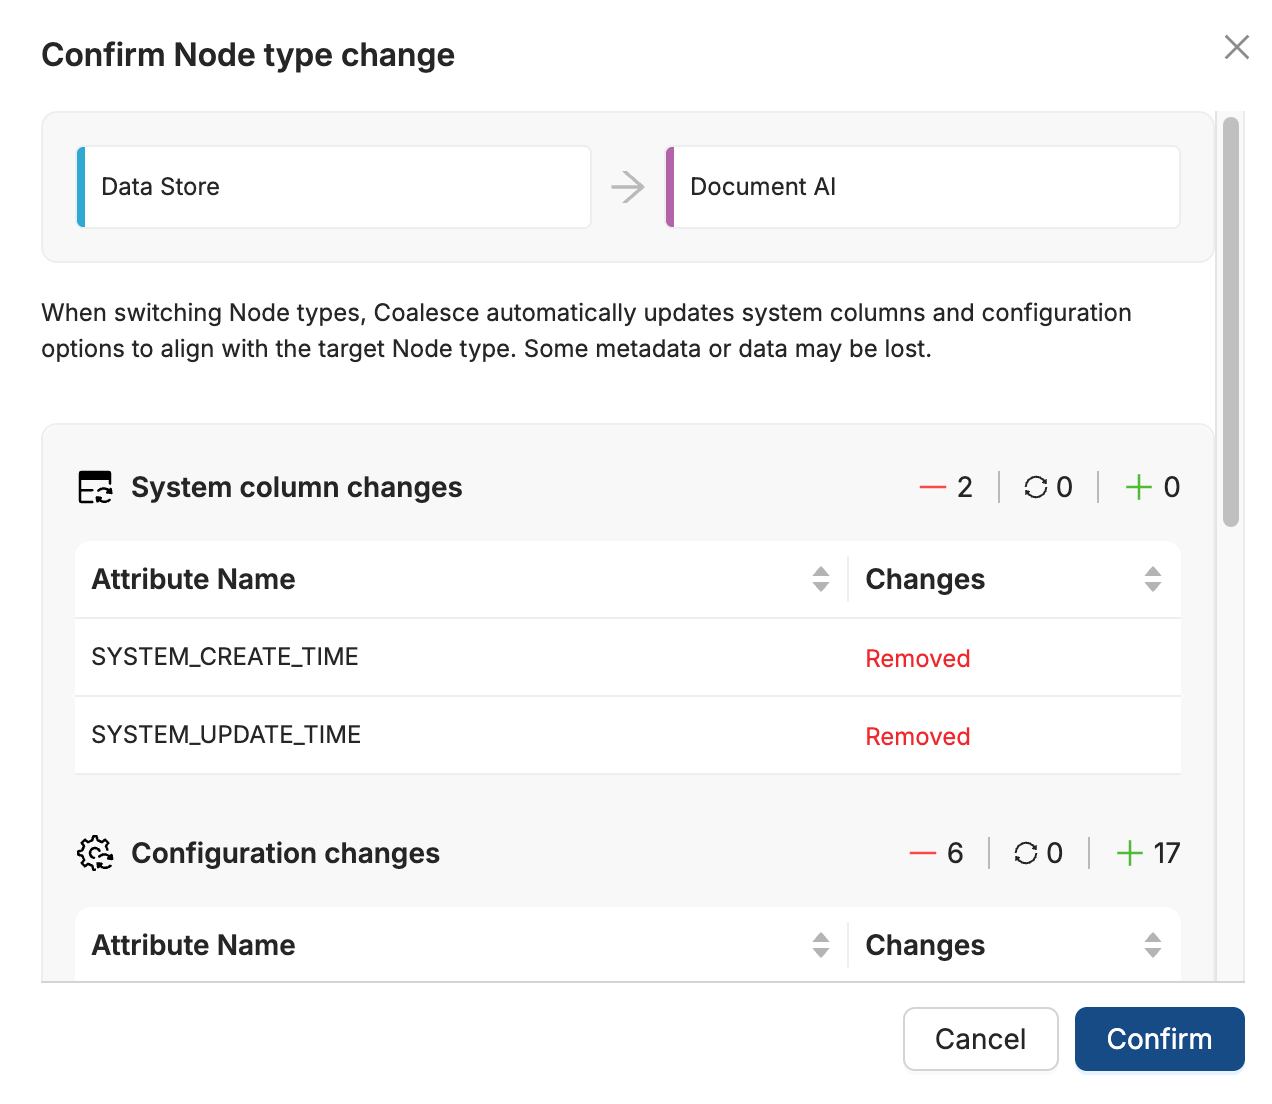Sort configuration table by Attribute Name
Viewport: 1272px width, 1104px height.
tap(820, 945)
